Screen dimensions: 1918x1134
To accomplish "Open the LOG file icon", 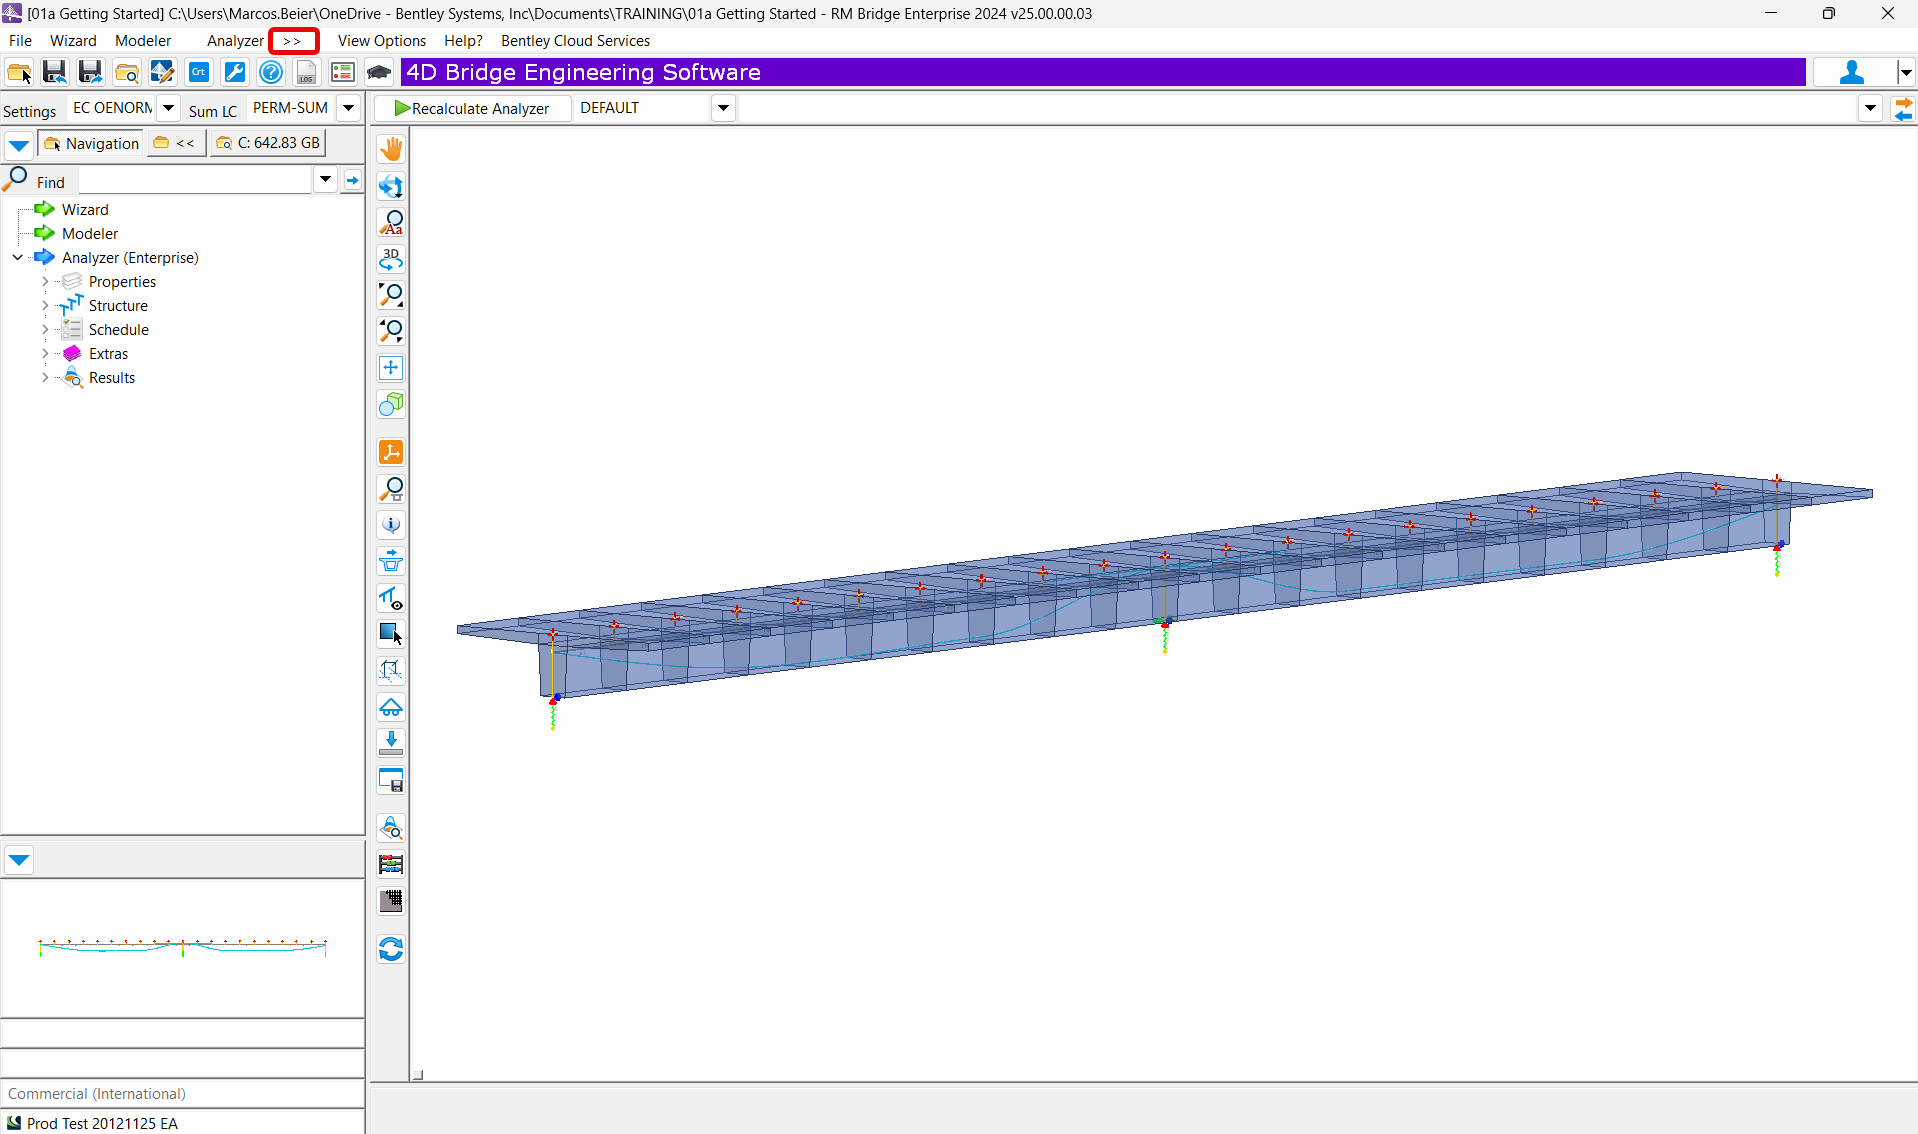I will tap(306, 72).
